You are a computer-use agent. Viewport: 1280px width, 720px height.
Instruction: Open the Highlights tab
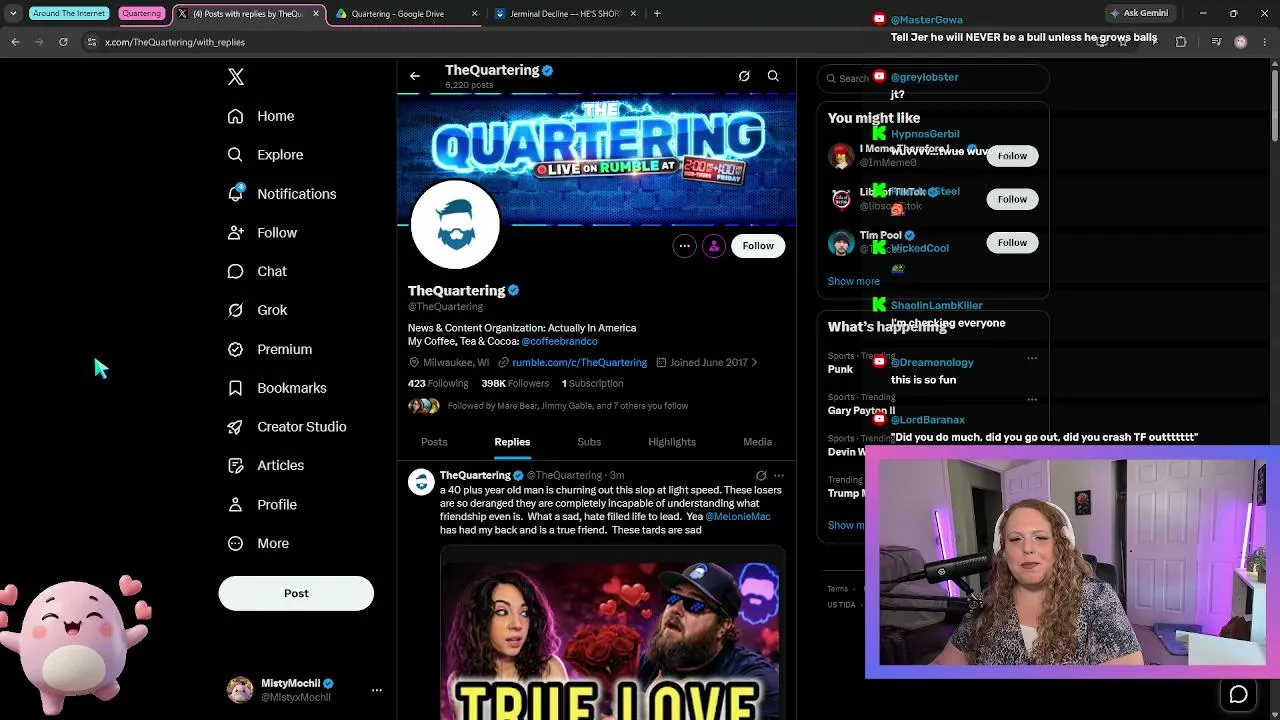coord(672,442)
